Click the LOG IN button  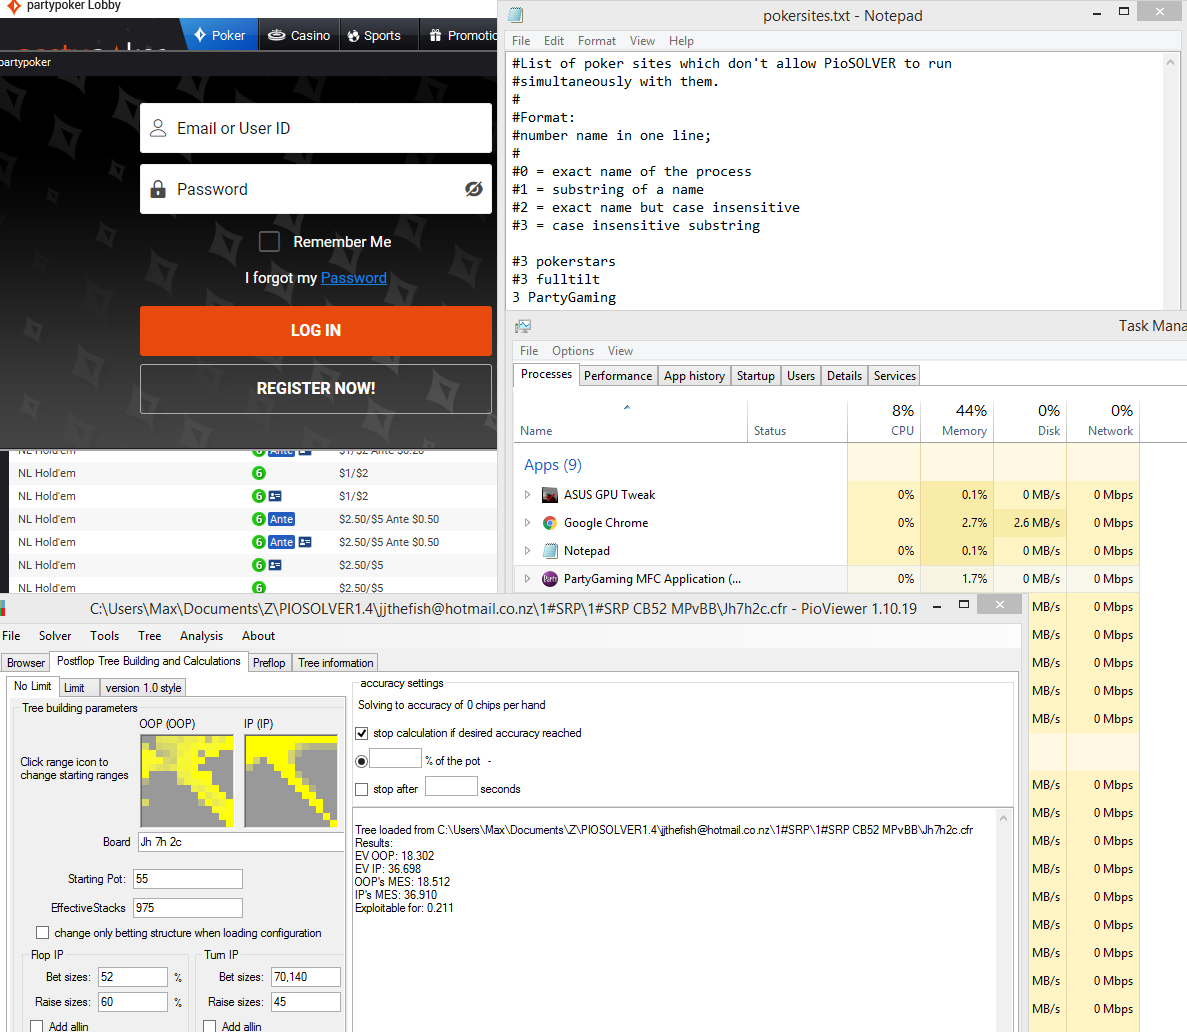[316, 331]
